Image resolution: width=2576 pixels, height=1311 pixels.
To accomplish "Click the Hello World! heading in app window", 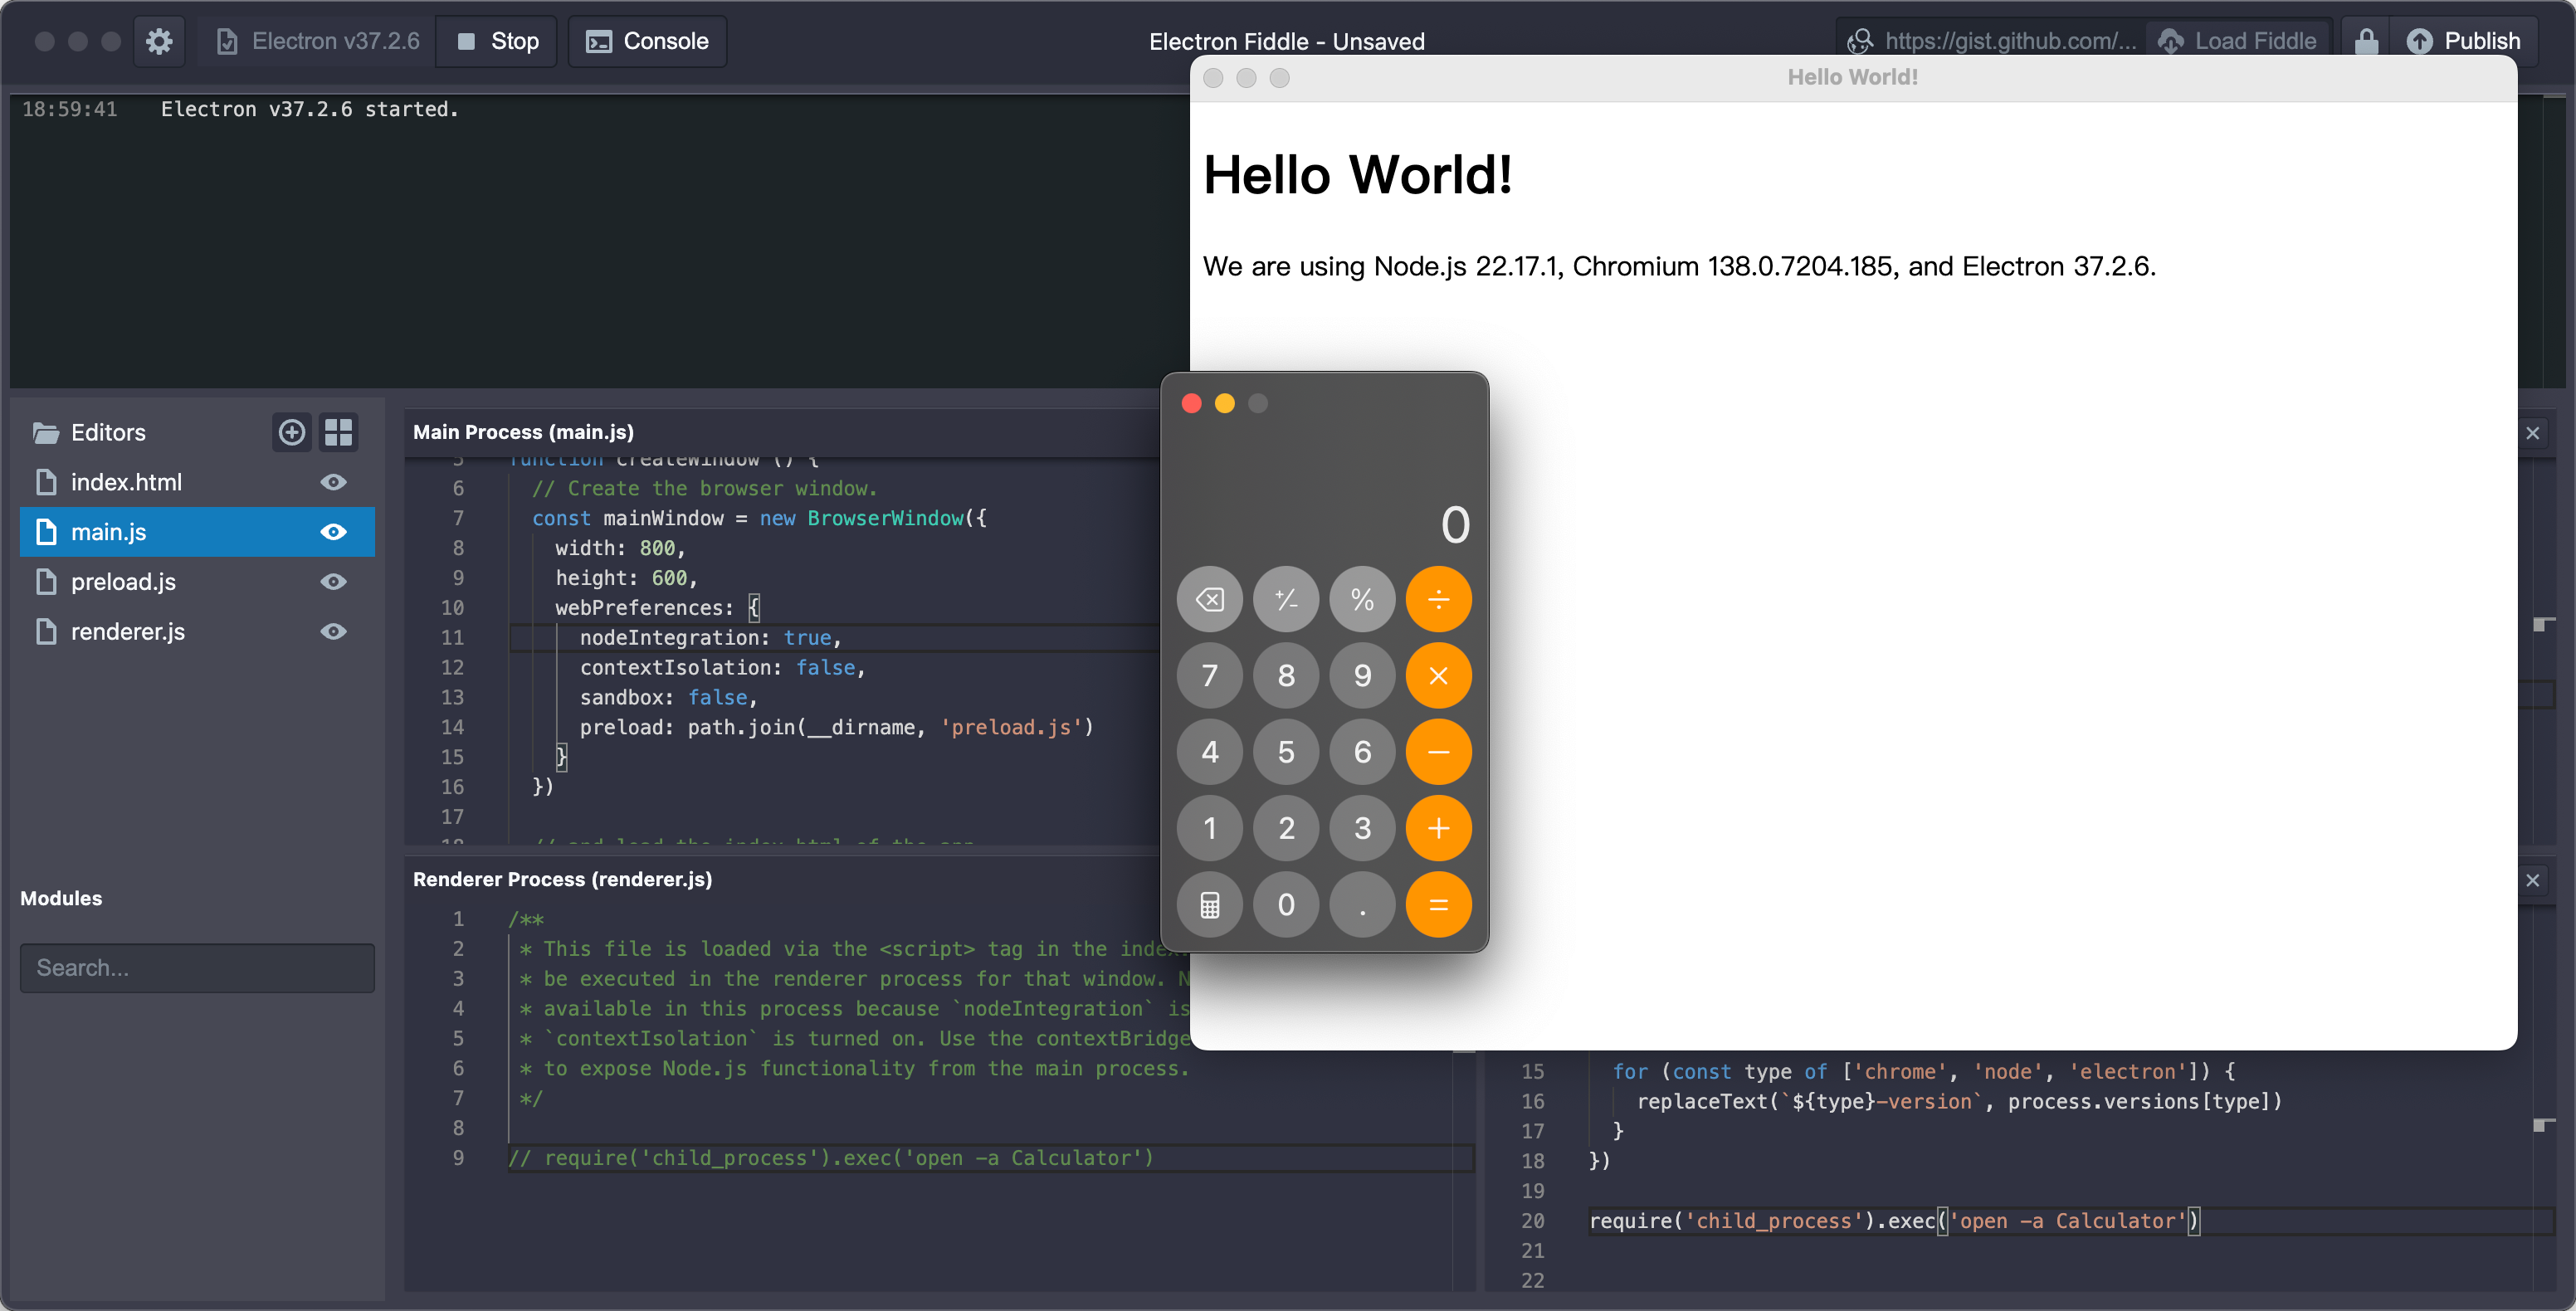I will click(x=1357, y=175).
